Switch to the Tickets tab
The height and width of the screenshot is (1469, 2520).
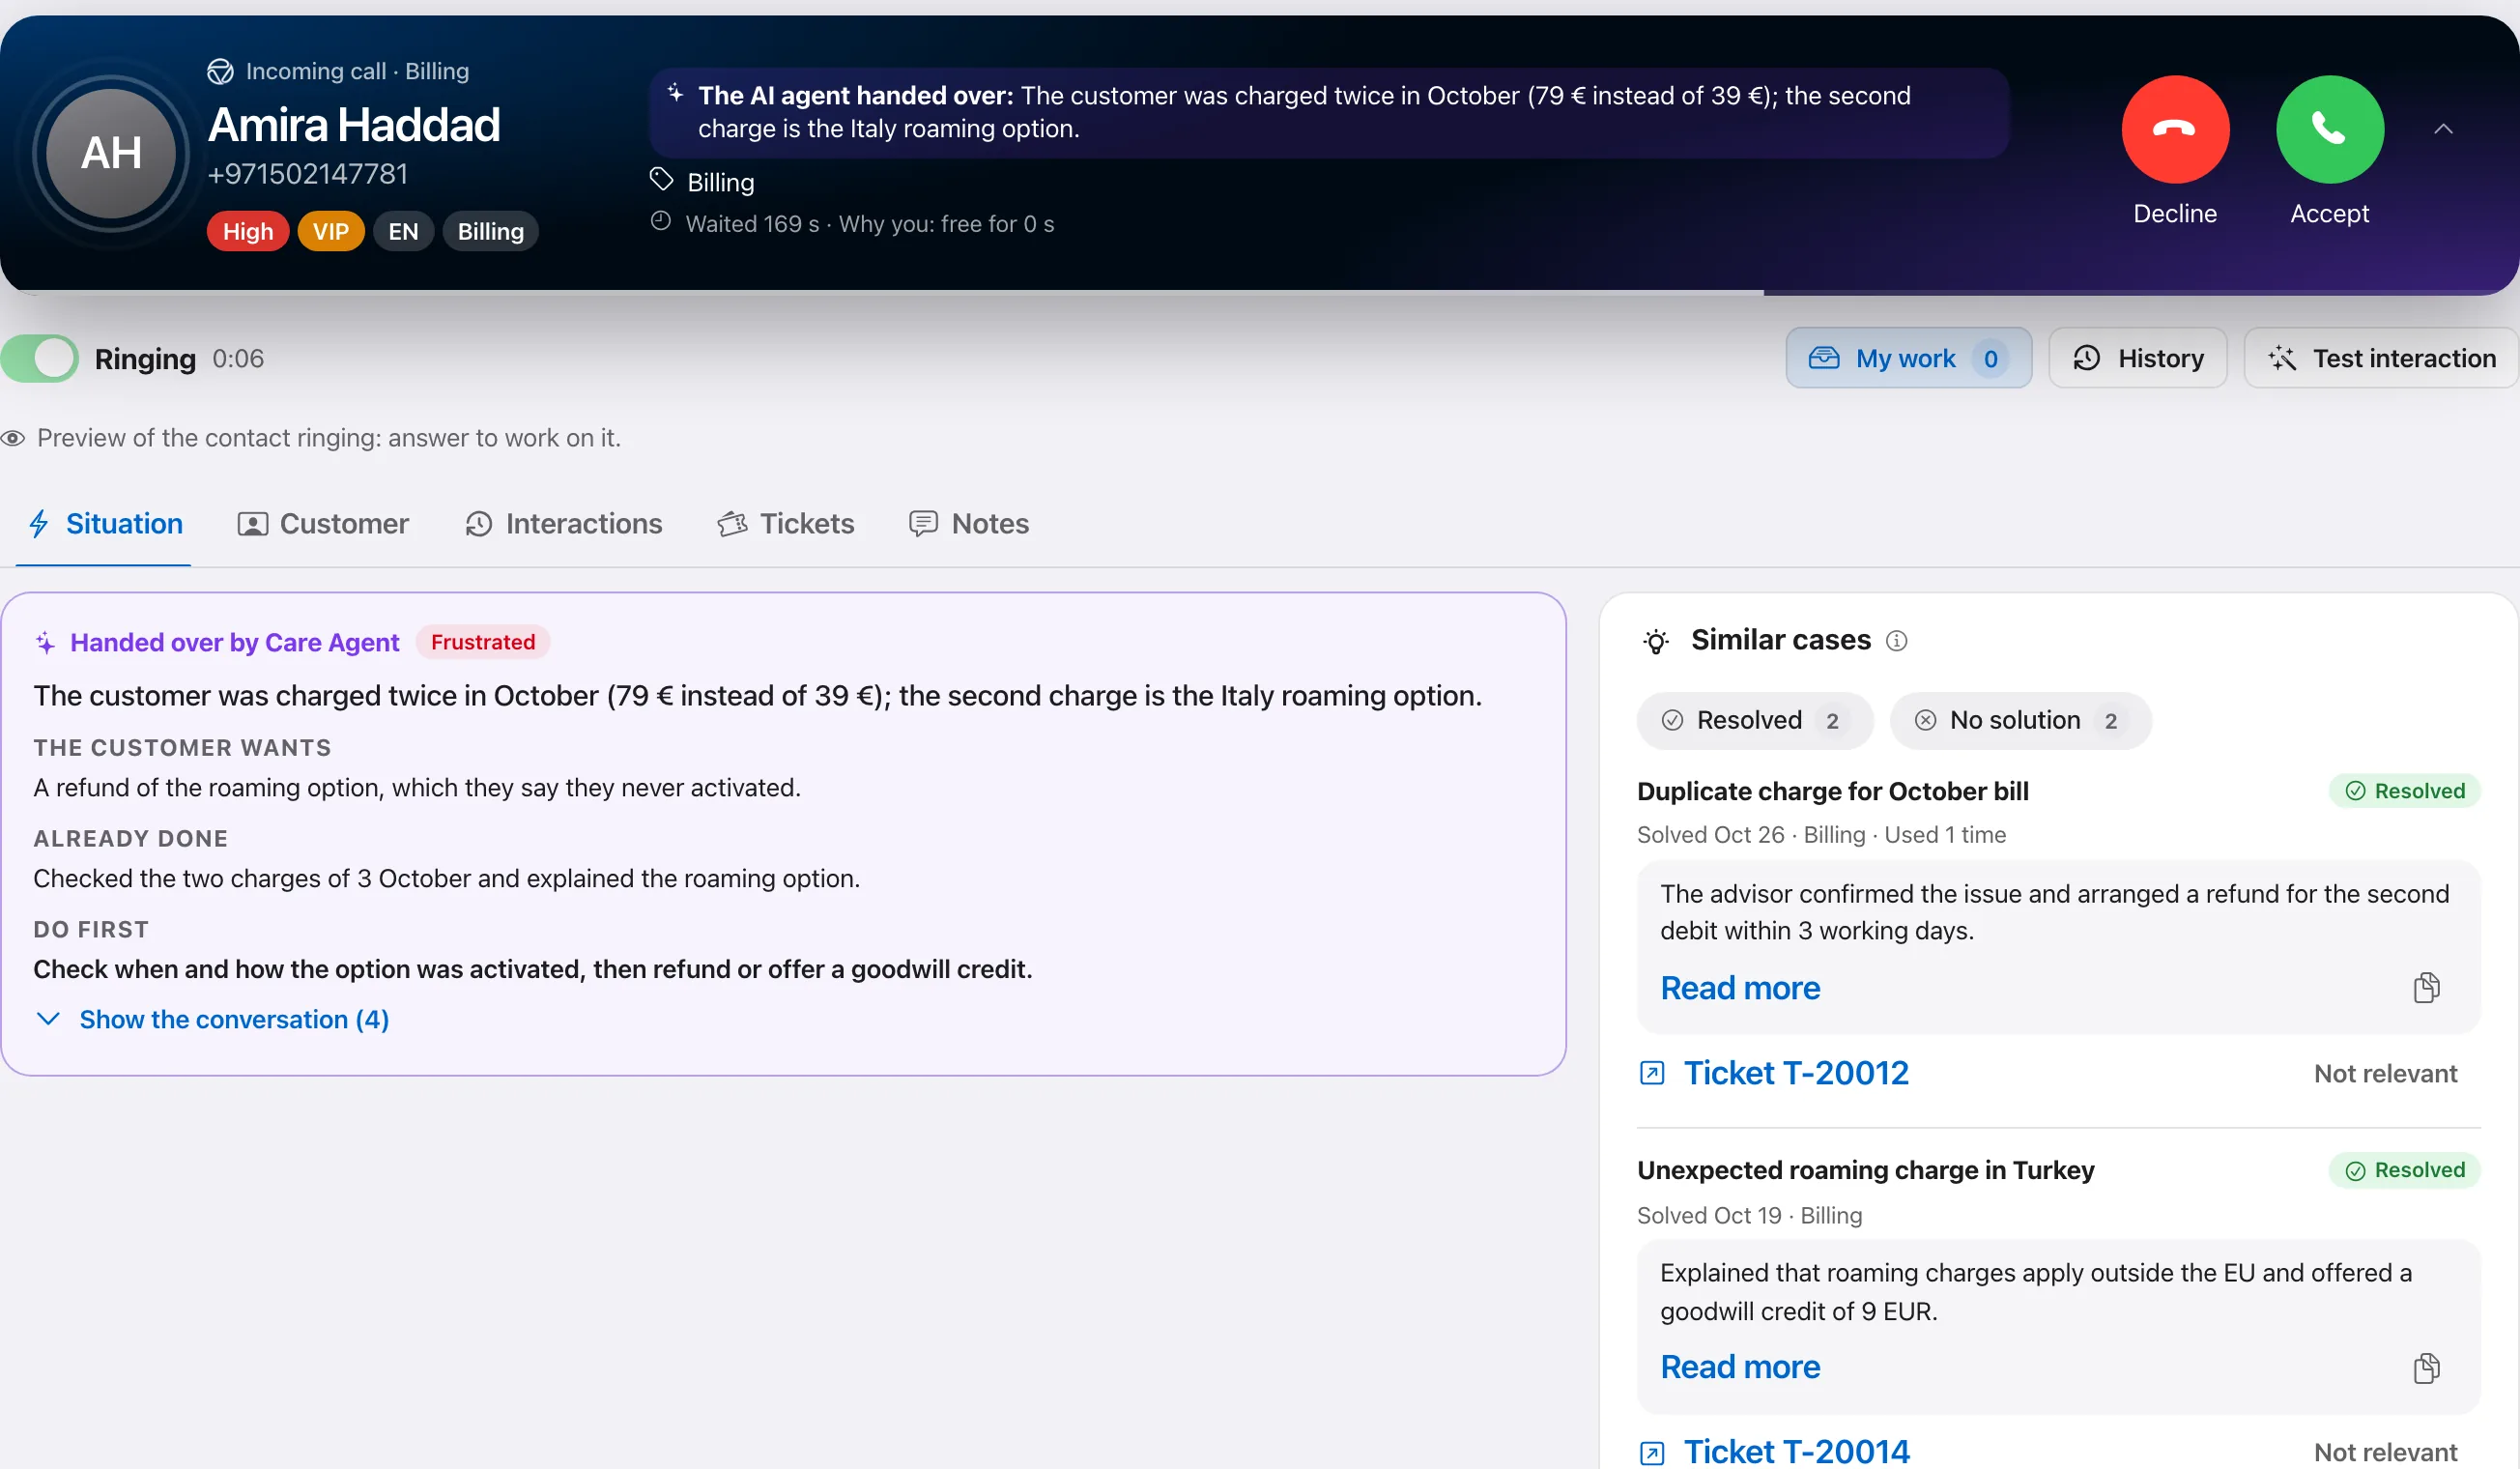(x=786, y=523)
